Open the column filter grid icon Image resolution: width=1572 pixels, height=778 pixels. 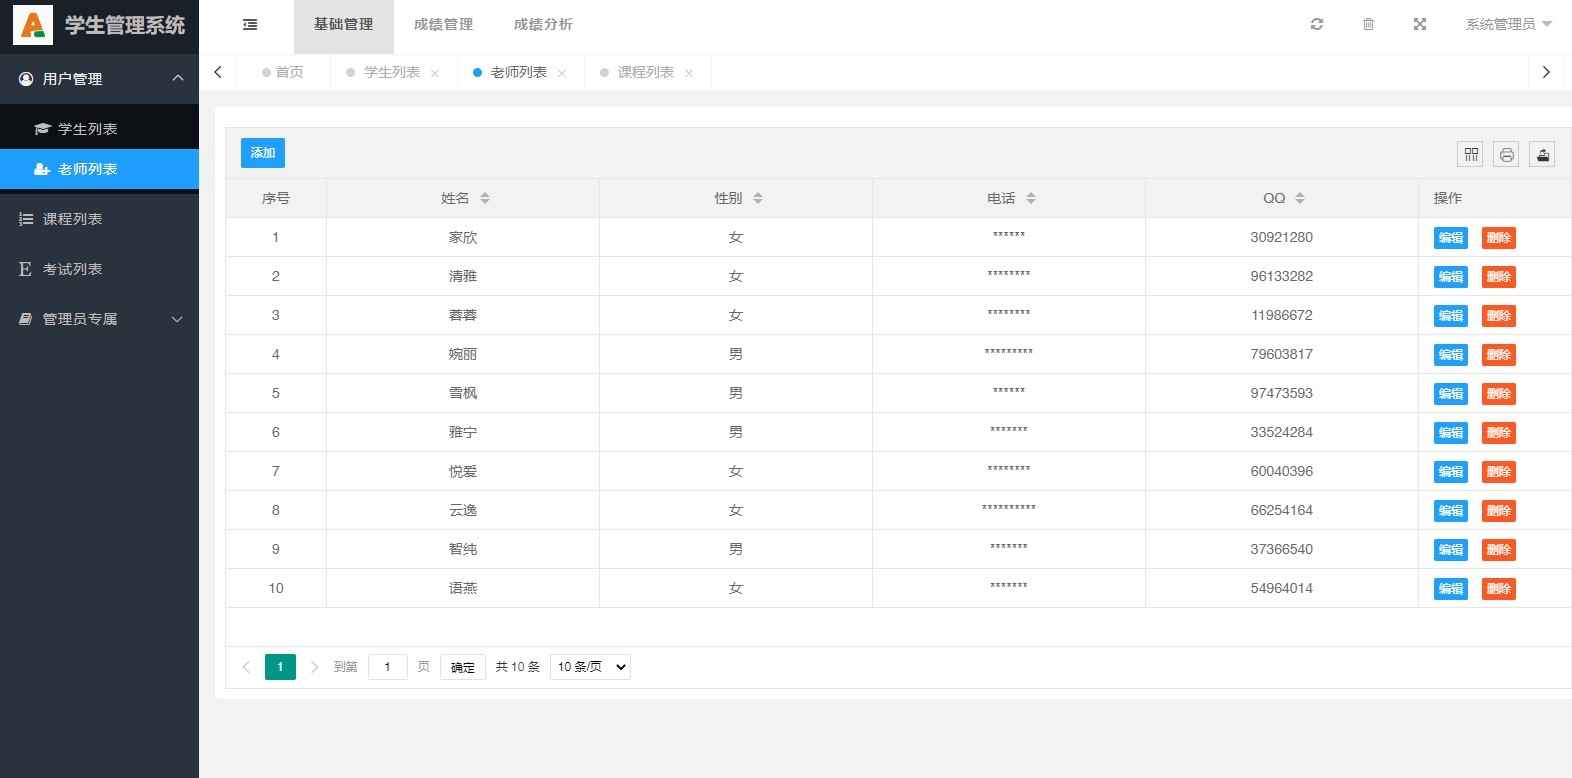coord(1470,154)
